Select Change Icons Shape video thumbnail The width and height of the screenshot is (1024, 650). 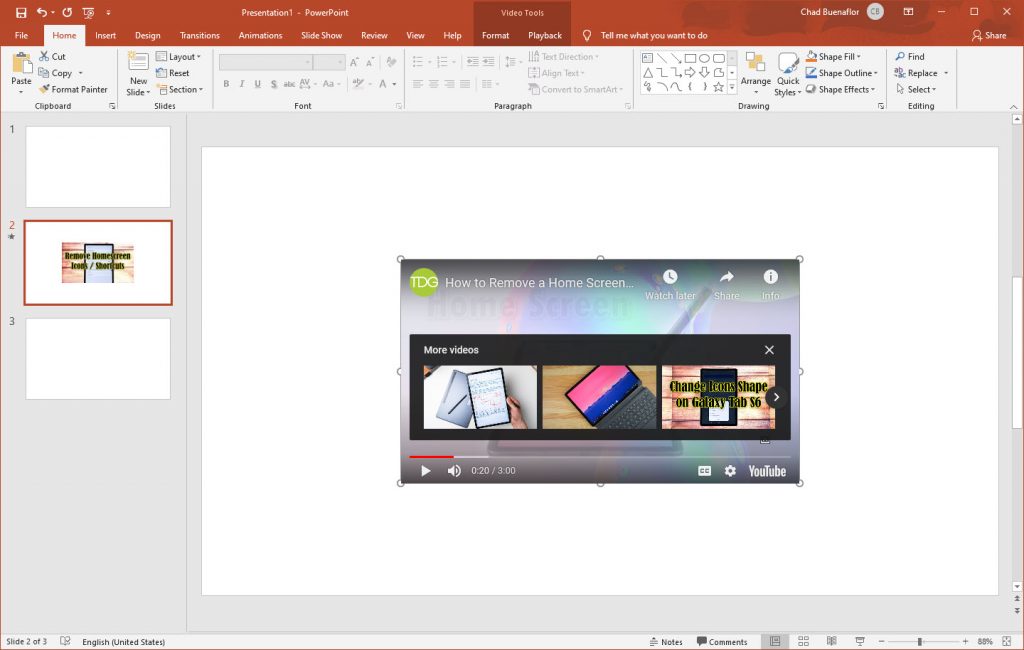(x=718, y=397)
